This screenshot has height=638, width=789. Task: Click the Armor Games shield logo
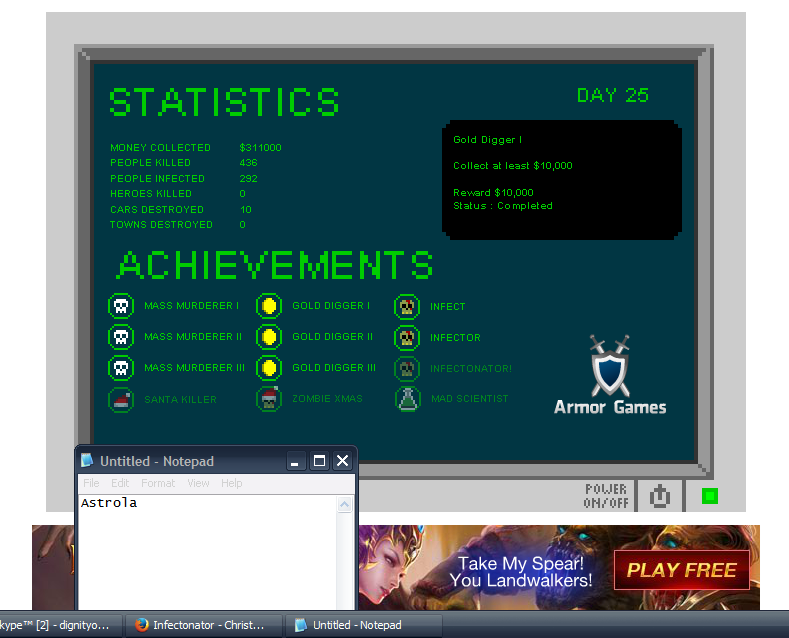tap(610, 366)
